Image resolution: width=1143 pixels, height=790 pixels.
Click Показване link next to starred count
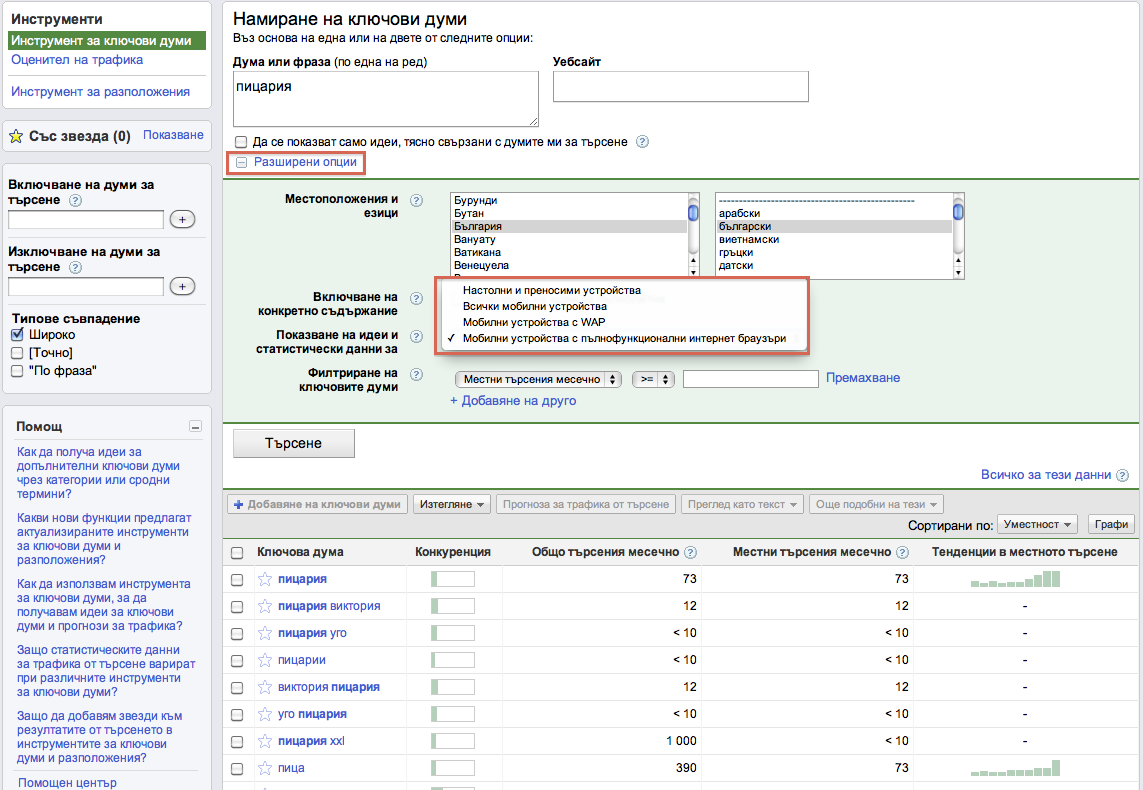coord(173,135)
